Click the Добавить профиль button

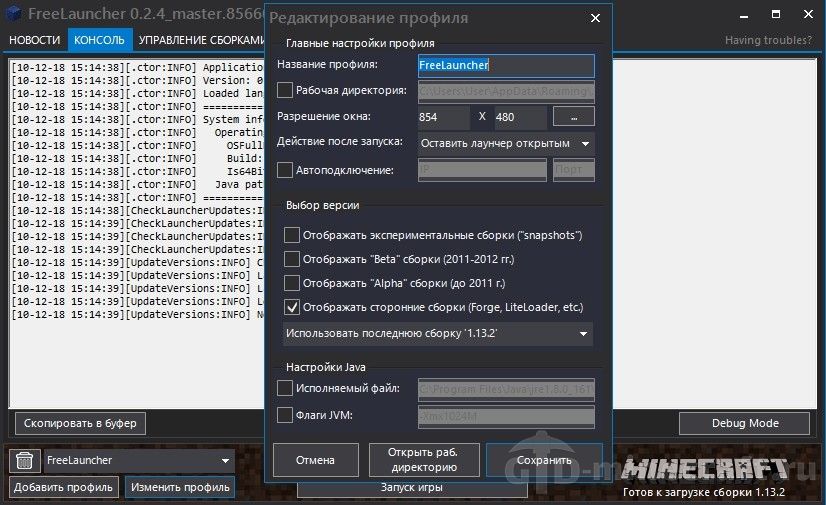click(x=63, y=487)
